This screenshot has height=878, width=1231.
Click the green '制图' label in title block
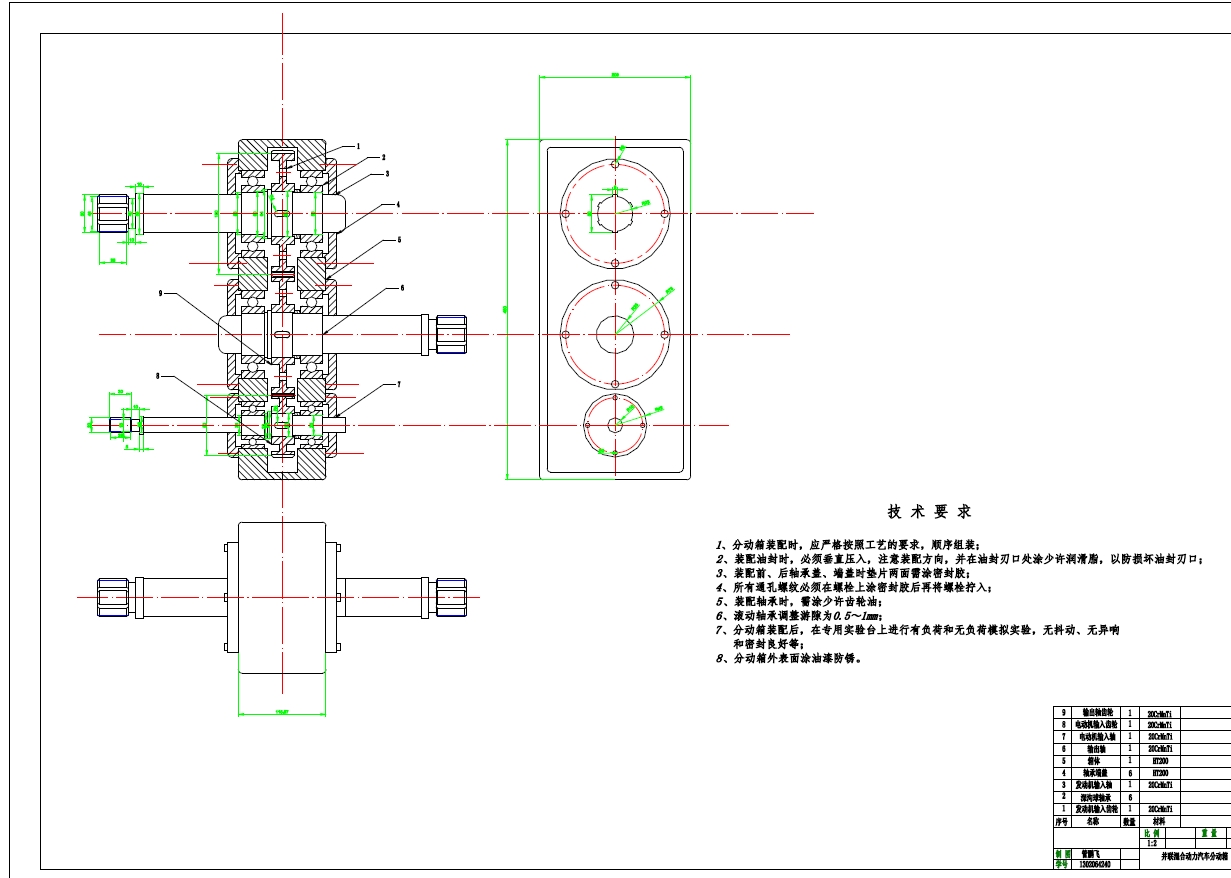pos(1063,854)
